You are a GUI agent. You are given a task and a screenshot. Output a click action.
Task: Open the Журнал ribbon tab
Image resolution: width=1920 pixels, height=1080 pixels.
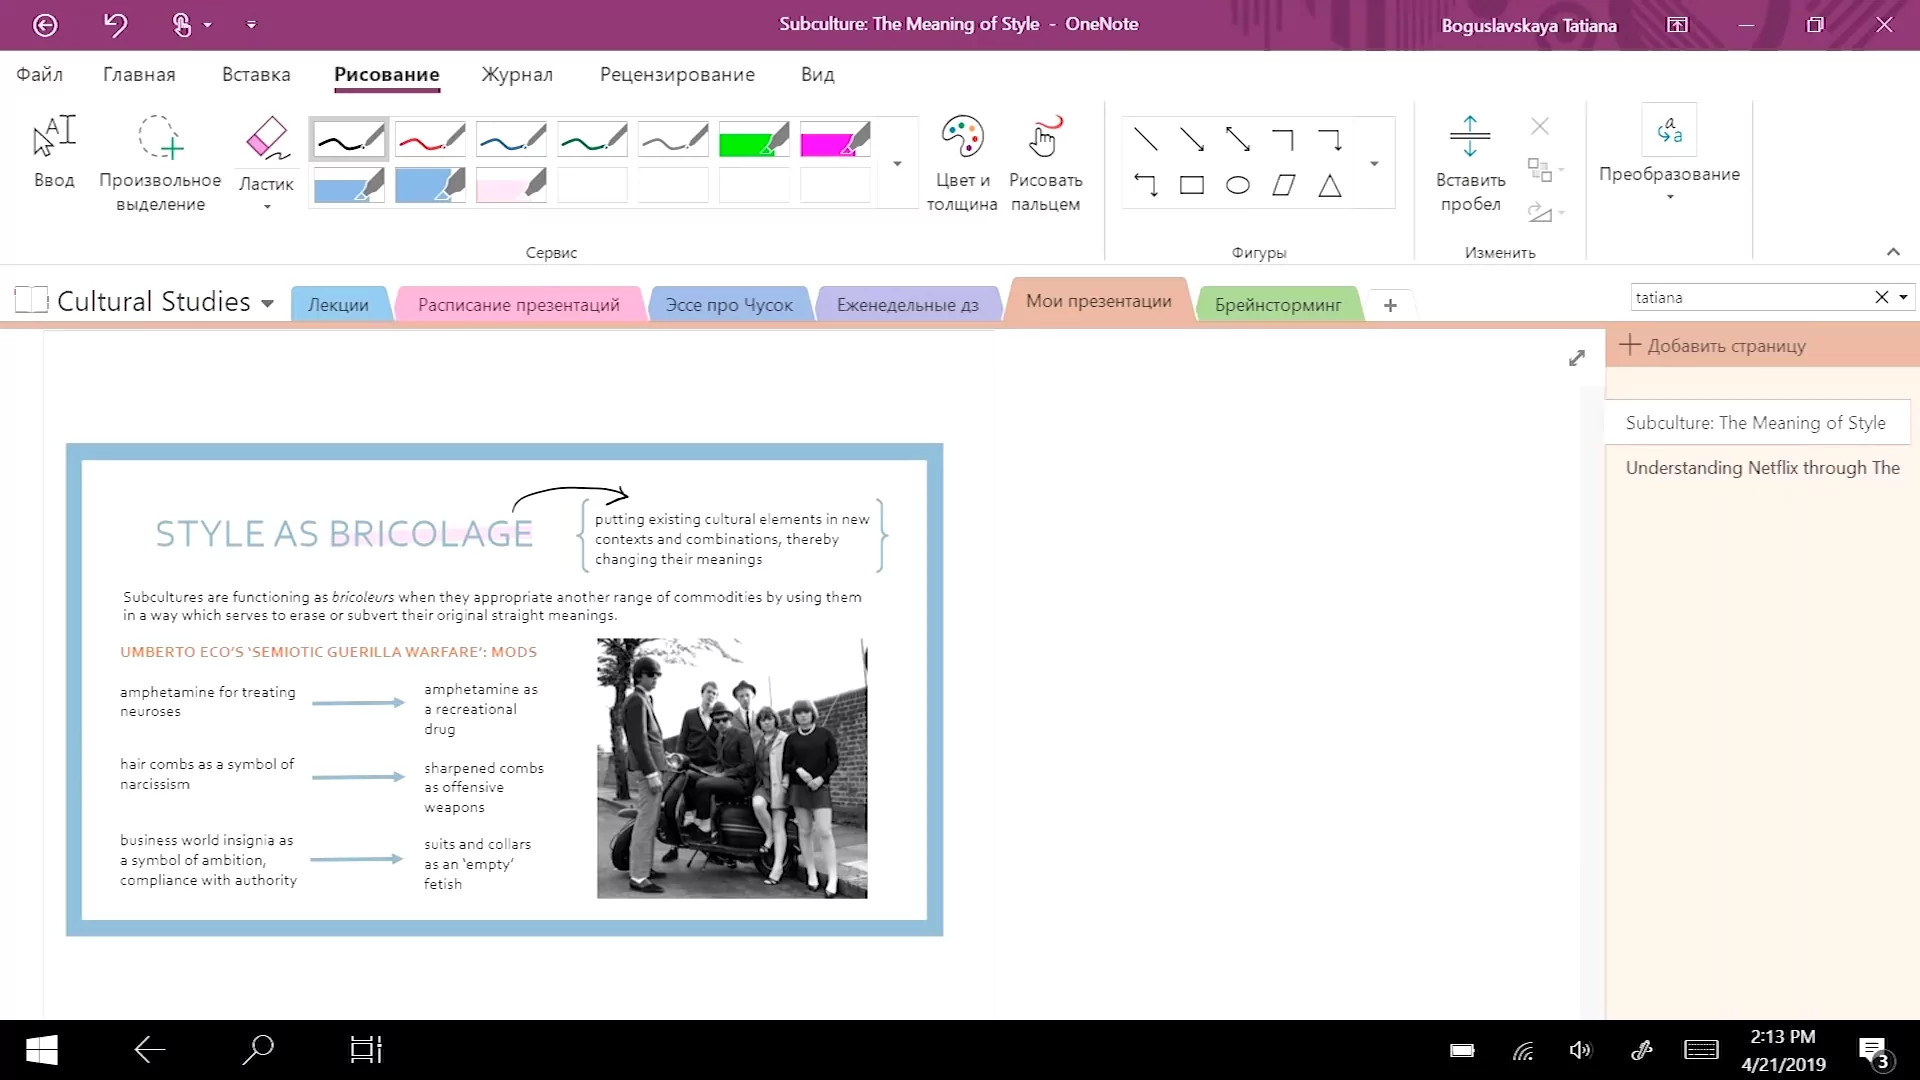point(517,75)
